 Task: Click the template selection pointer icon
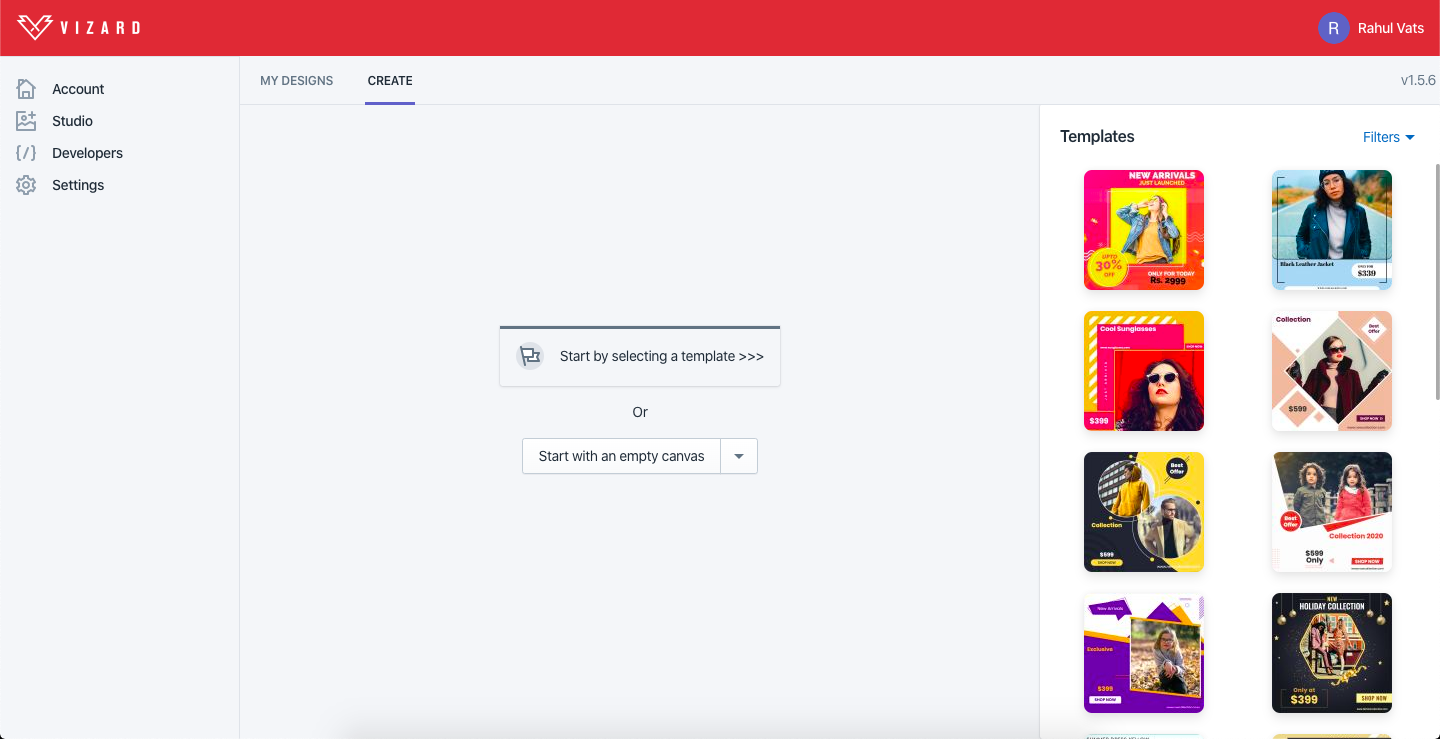530,356
